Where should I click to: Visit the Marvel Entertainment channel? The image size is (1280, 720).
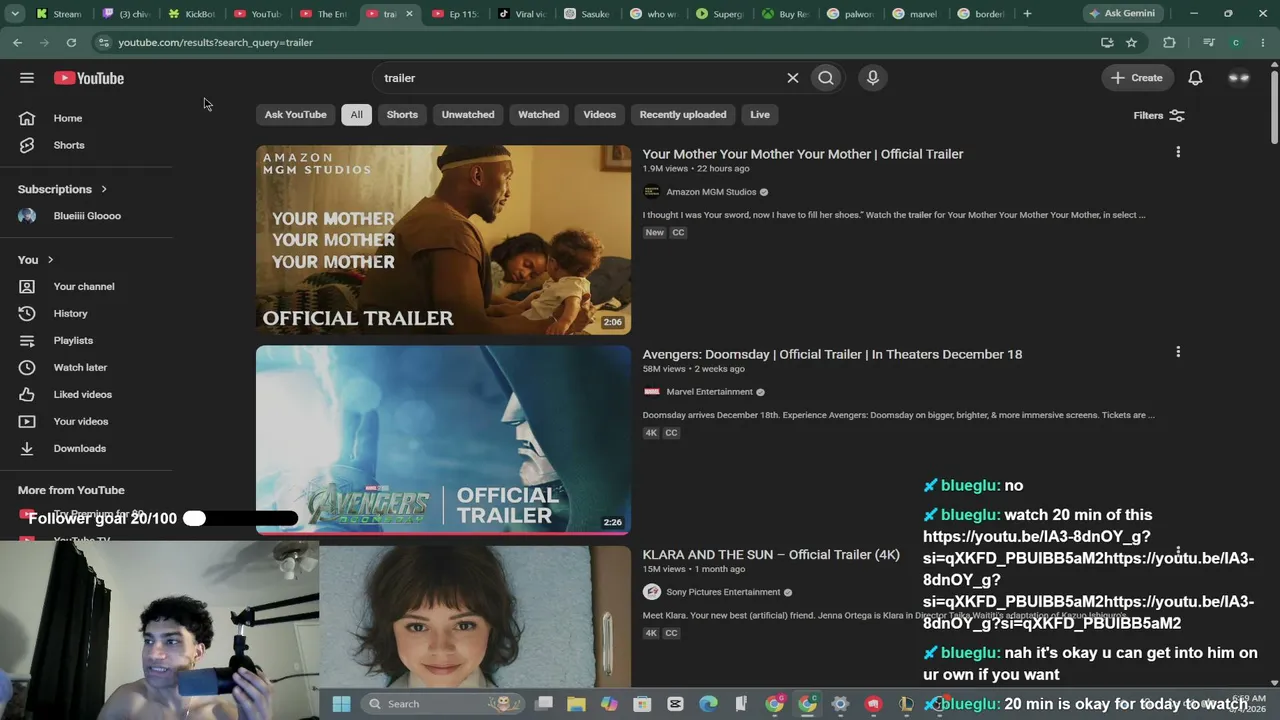point(709,392)
